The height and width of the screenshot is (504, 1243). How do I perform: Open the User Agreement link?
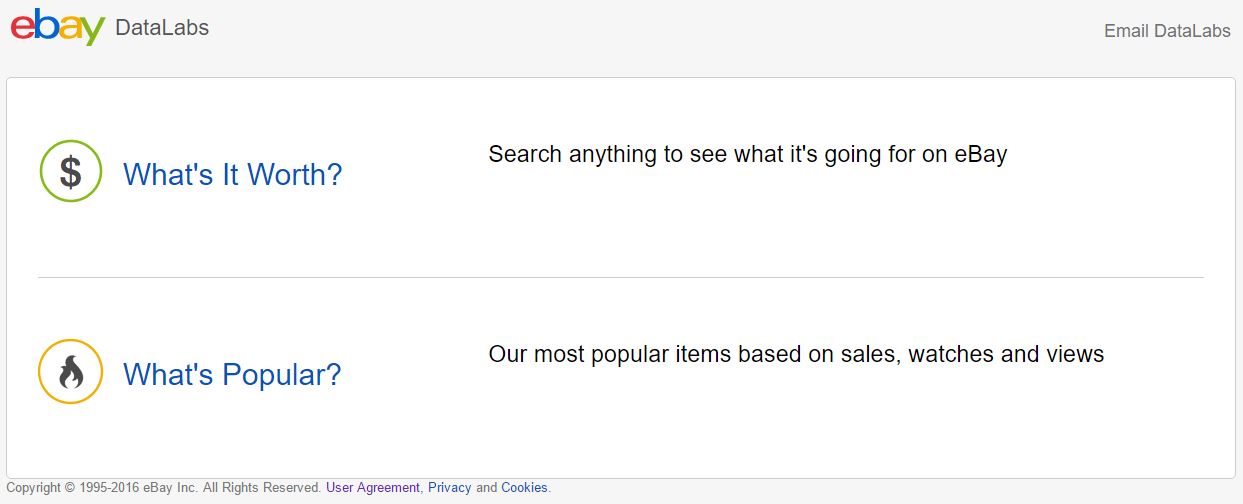tap(373, 488)
